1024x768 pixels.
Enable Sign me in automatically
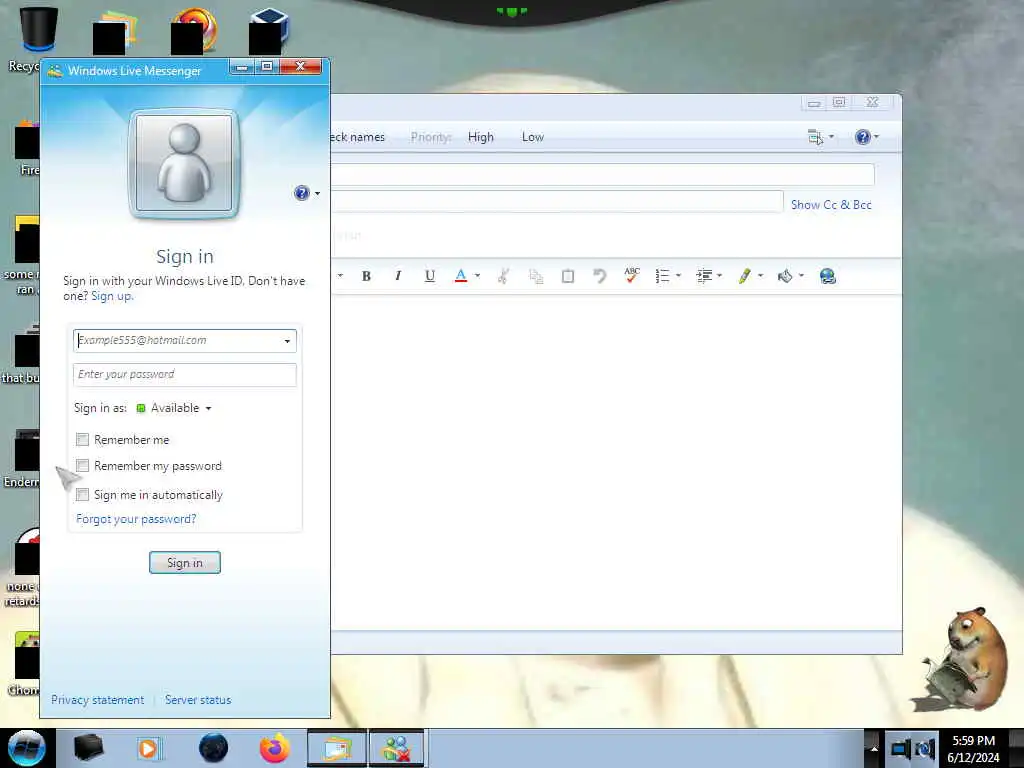tap(82, 494)
